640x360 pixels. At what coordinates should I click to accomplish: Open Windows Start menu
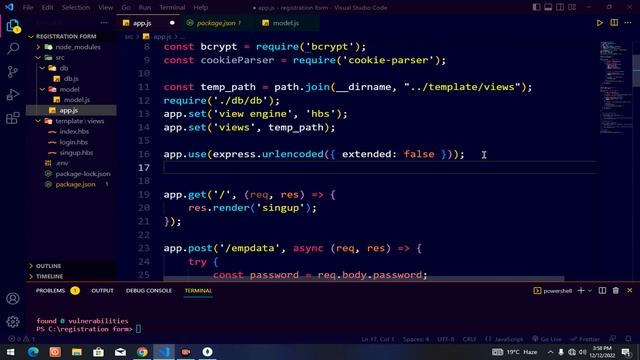point(11,352)
